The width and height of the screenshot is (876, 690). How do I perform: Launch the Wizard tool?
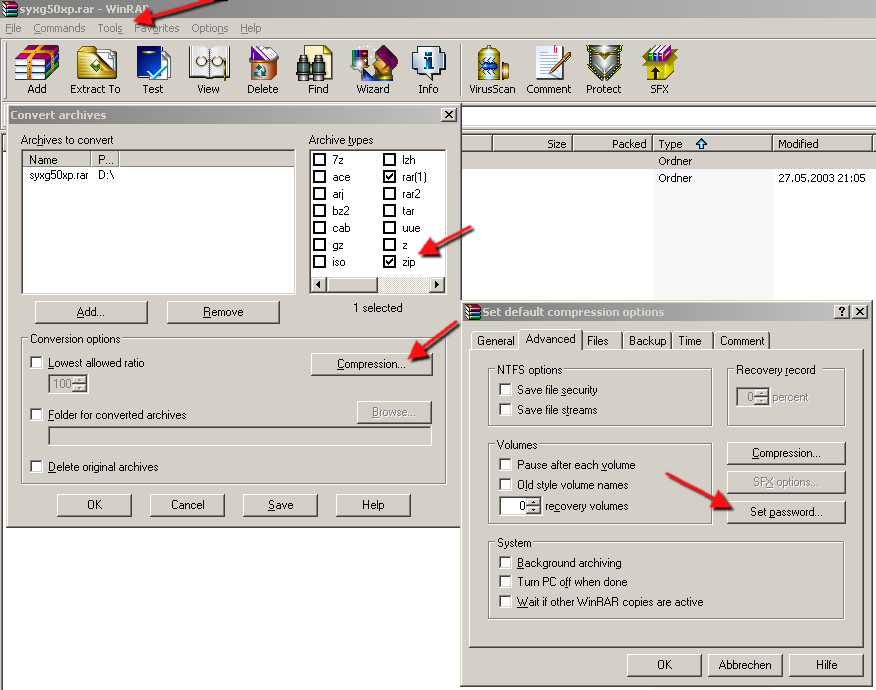click(373, 69)
